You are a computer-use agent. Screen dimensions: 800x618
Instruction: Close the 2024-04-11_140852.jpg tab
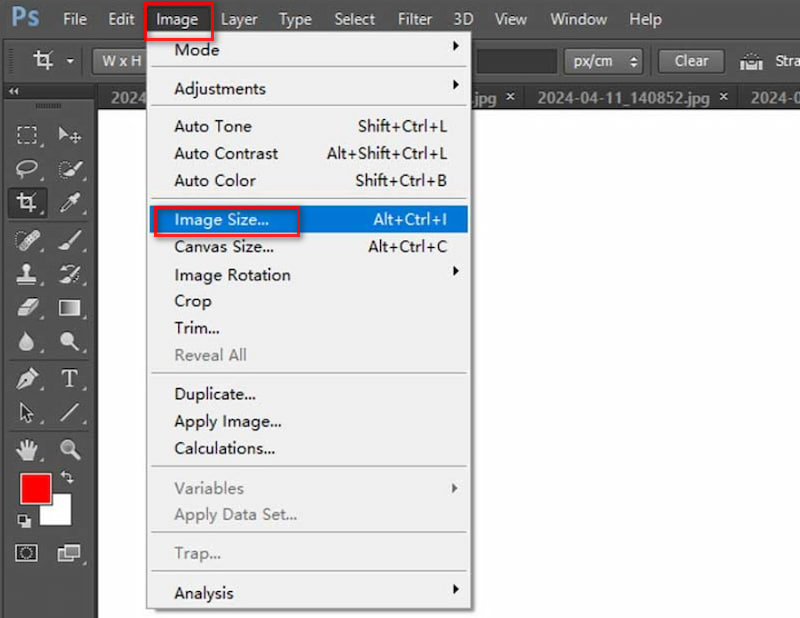(x=723, y=96)
